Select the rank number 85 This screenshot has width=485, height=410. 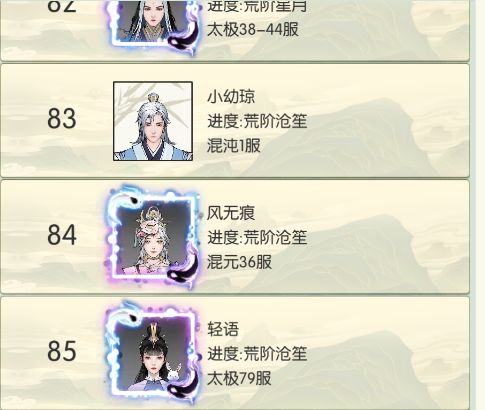pyautogui.click(x=62, y=351)
